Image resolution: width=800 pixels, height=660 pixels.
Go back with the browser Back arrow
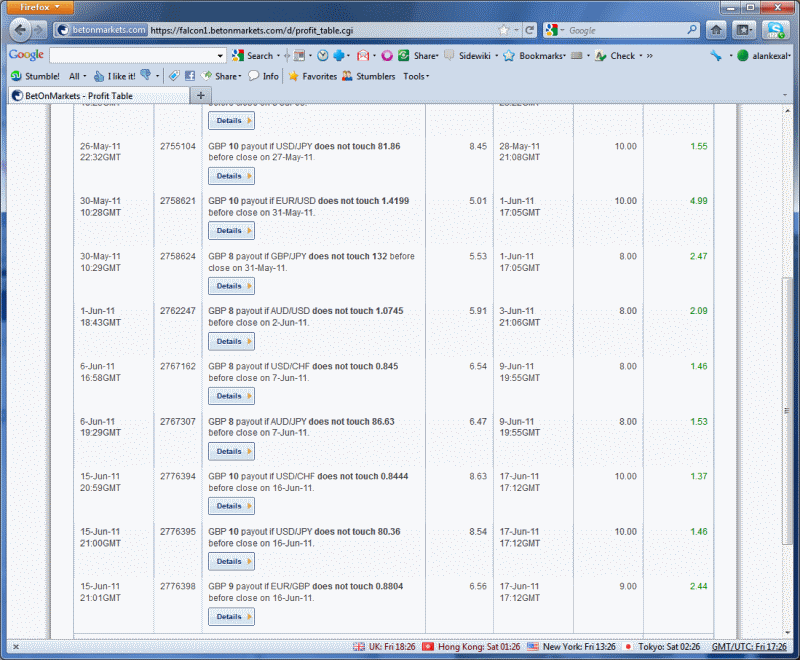(20, 30)
